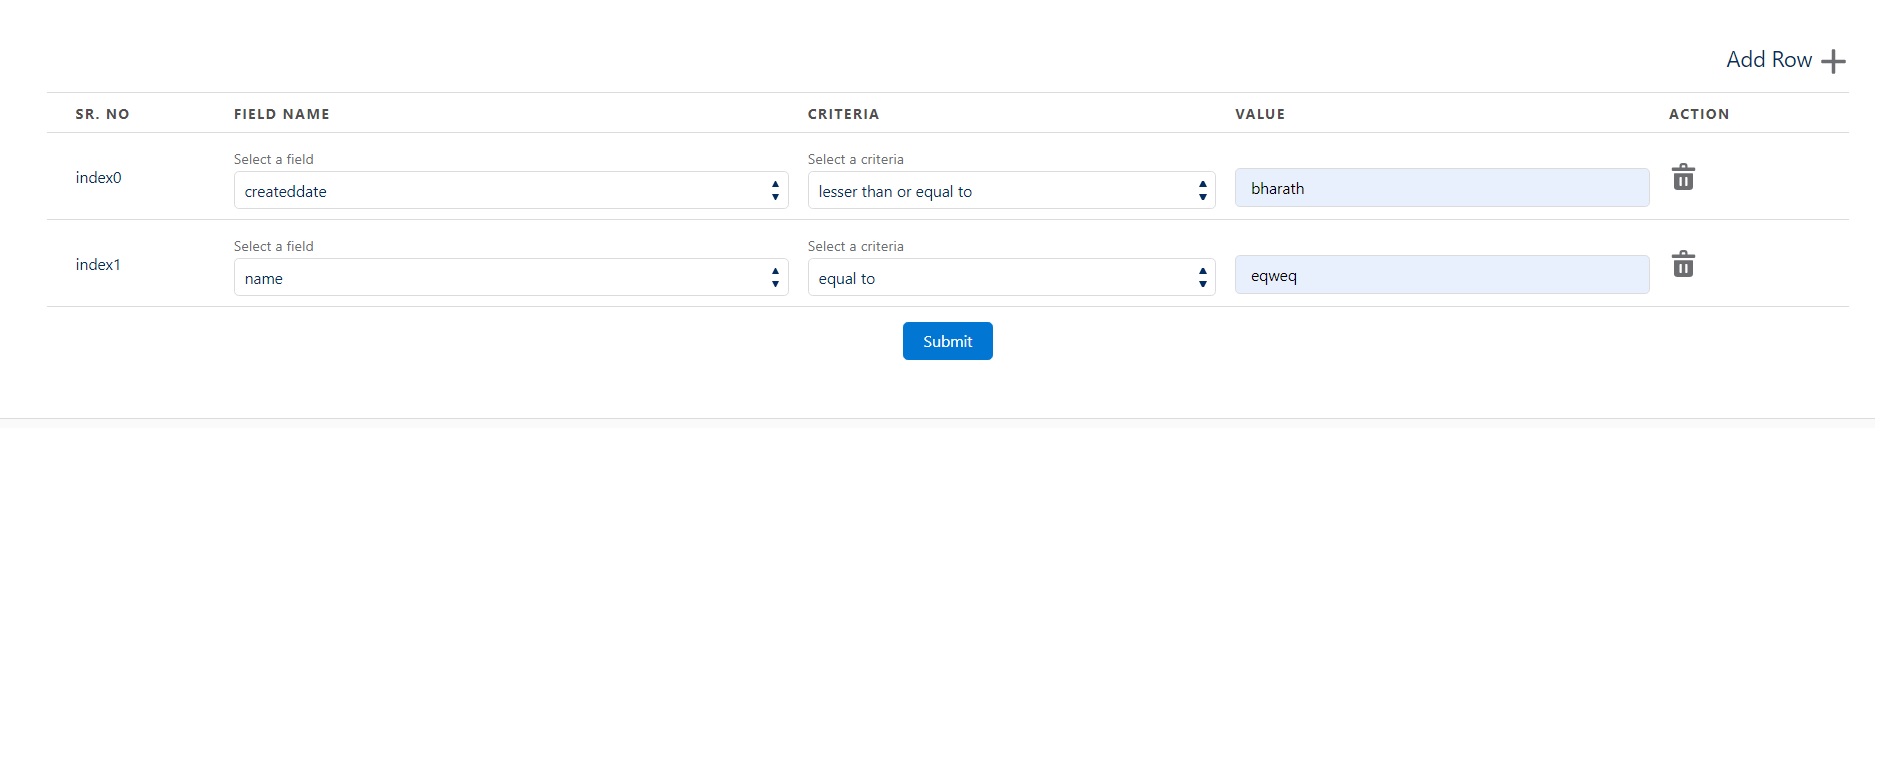
Task: Open the createddate field dropdown
Action: pyautogui.click(x=510, y=191)
